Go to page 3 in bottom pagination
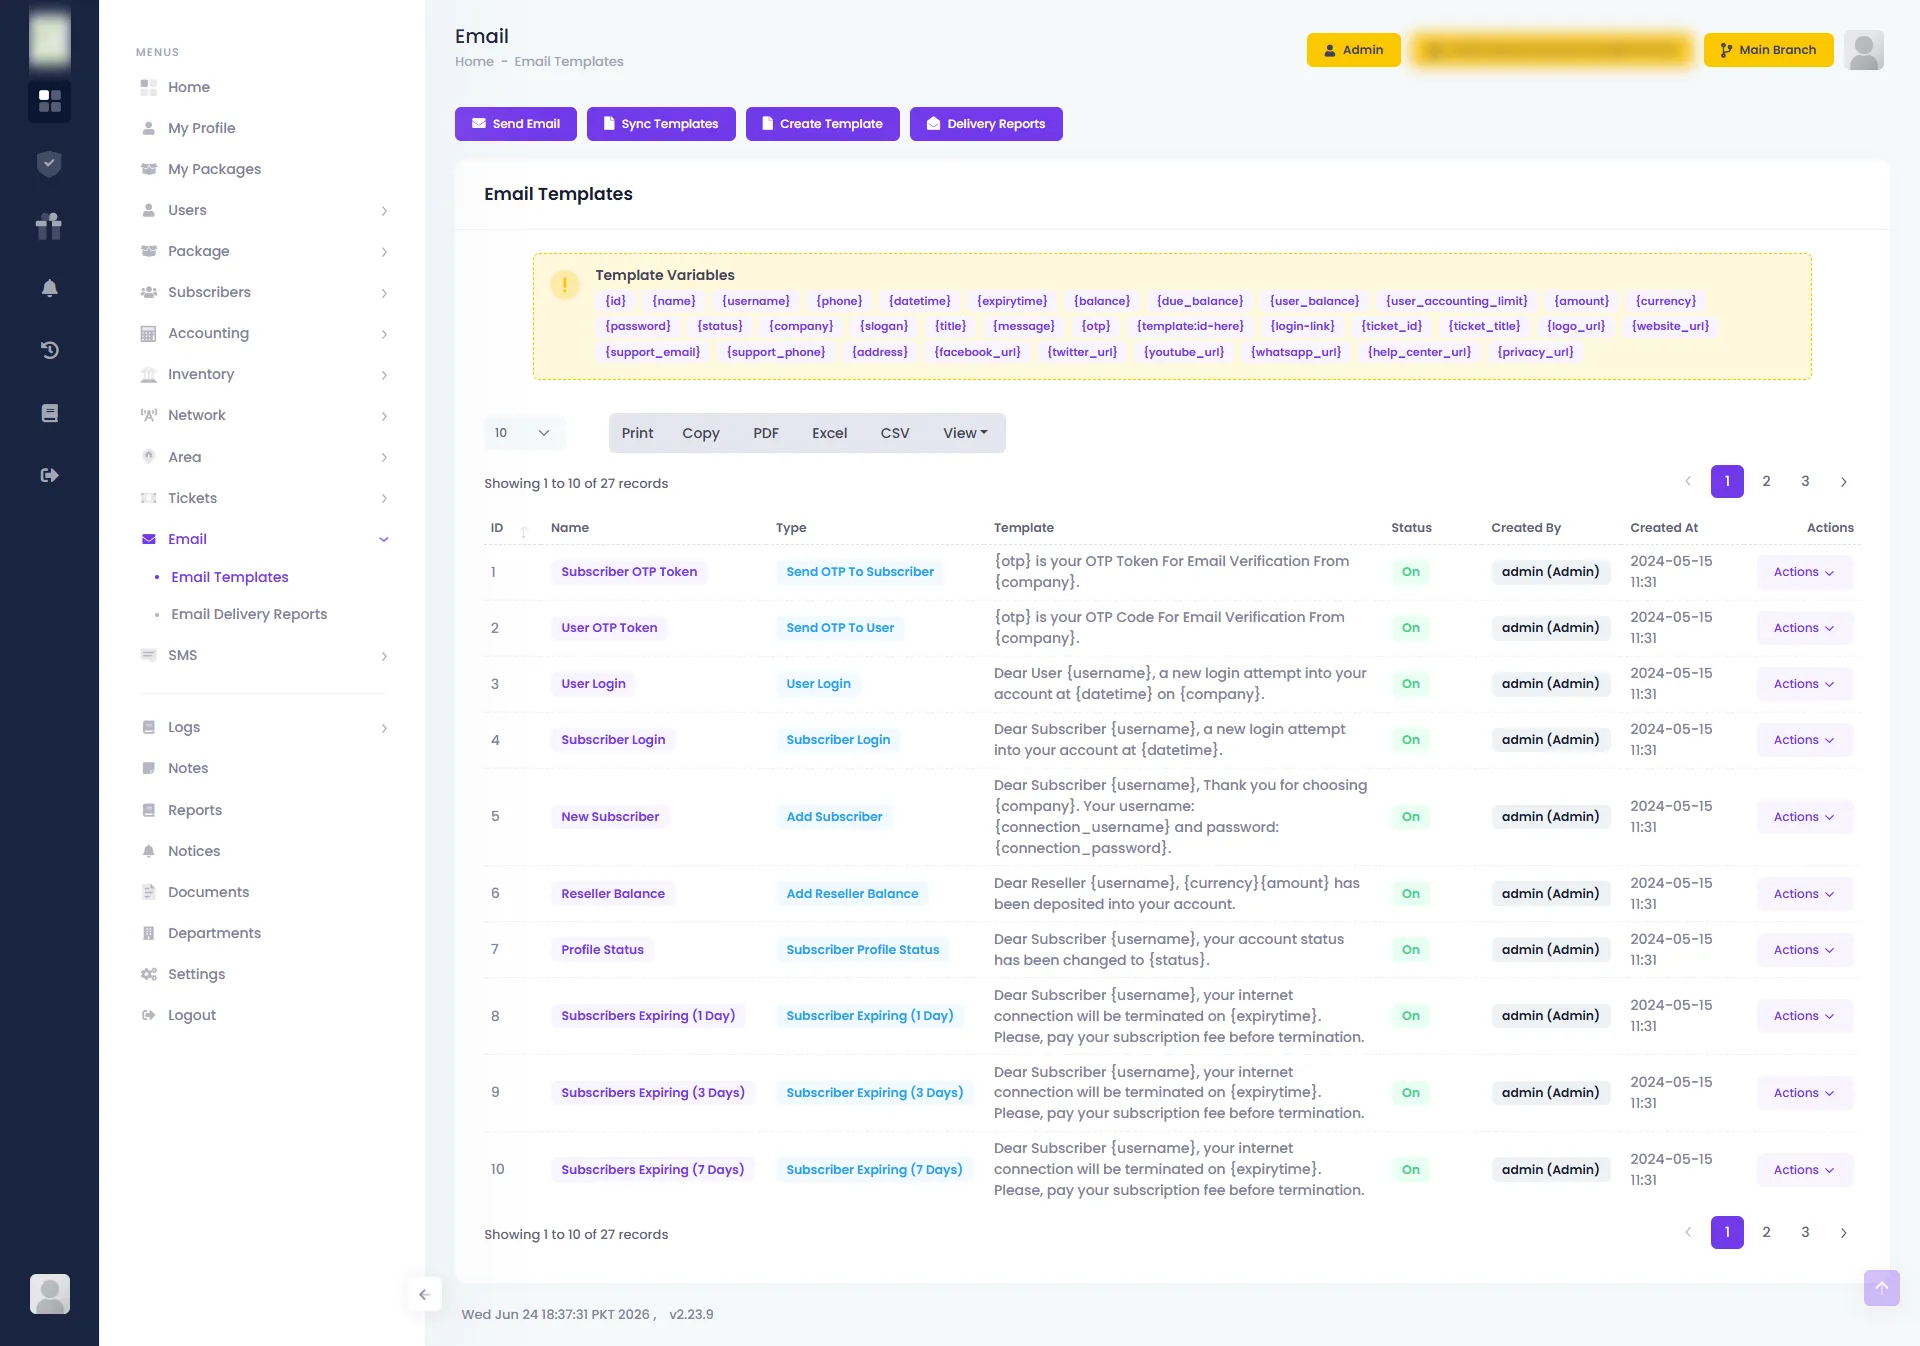Viewport: 1920px width, 1346px height. coord(1805,1233)
